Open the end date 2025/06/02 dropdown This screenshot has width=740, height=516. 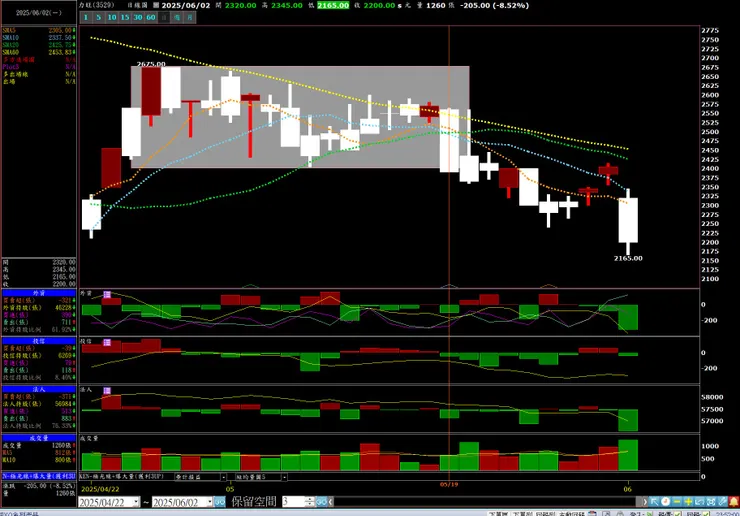[x=210, y=502]
